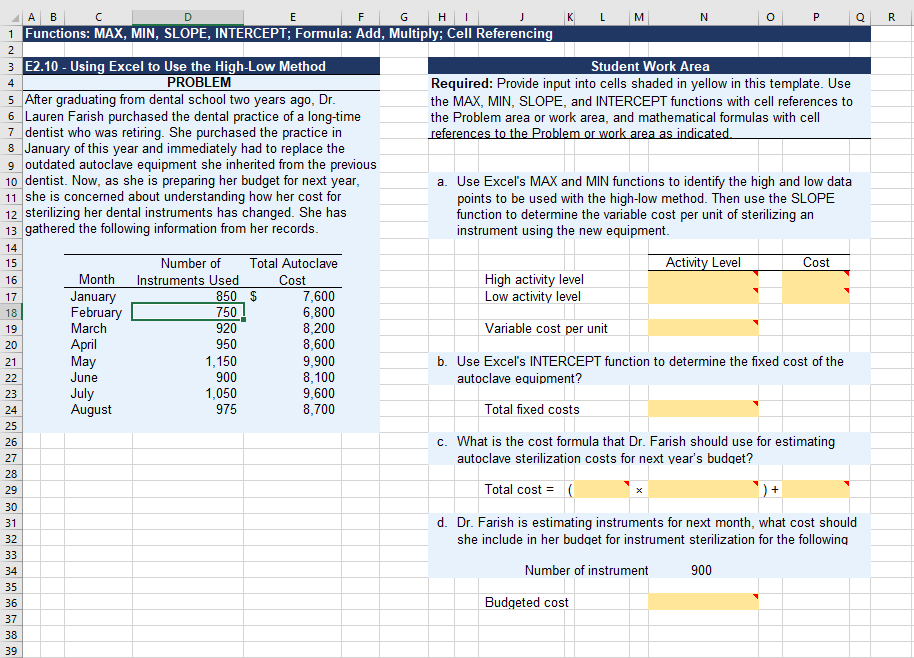Click the Variable cost per unit input cell
This screenshot has height=658, width=914.
[x=700, y=328]
